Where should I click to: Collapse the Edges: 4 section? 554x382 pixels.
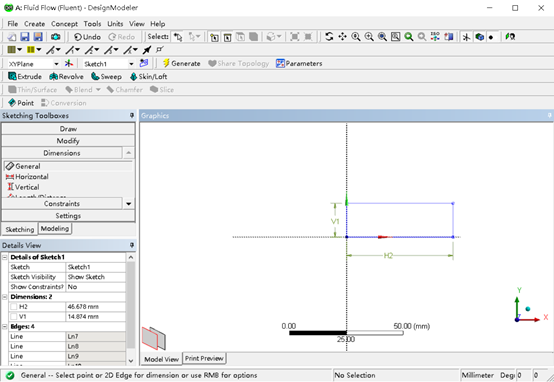pyautogui.click(x=5, y=327)
